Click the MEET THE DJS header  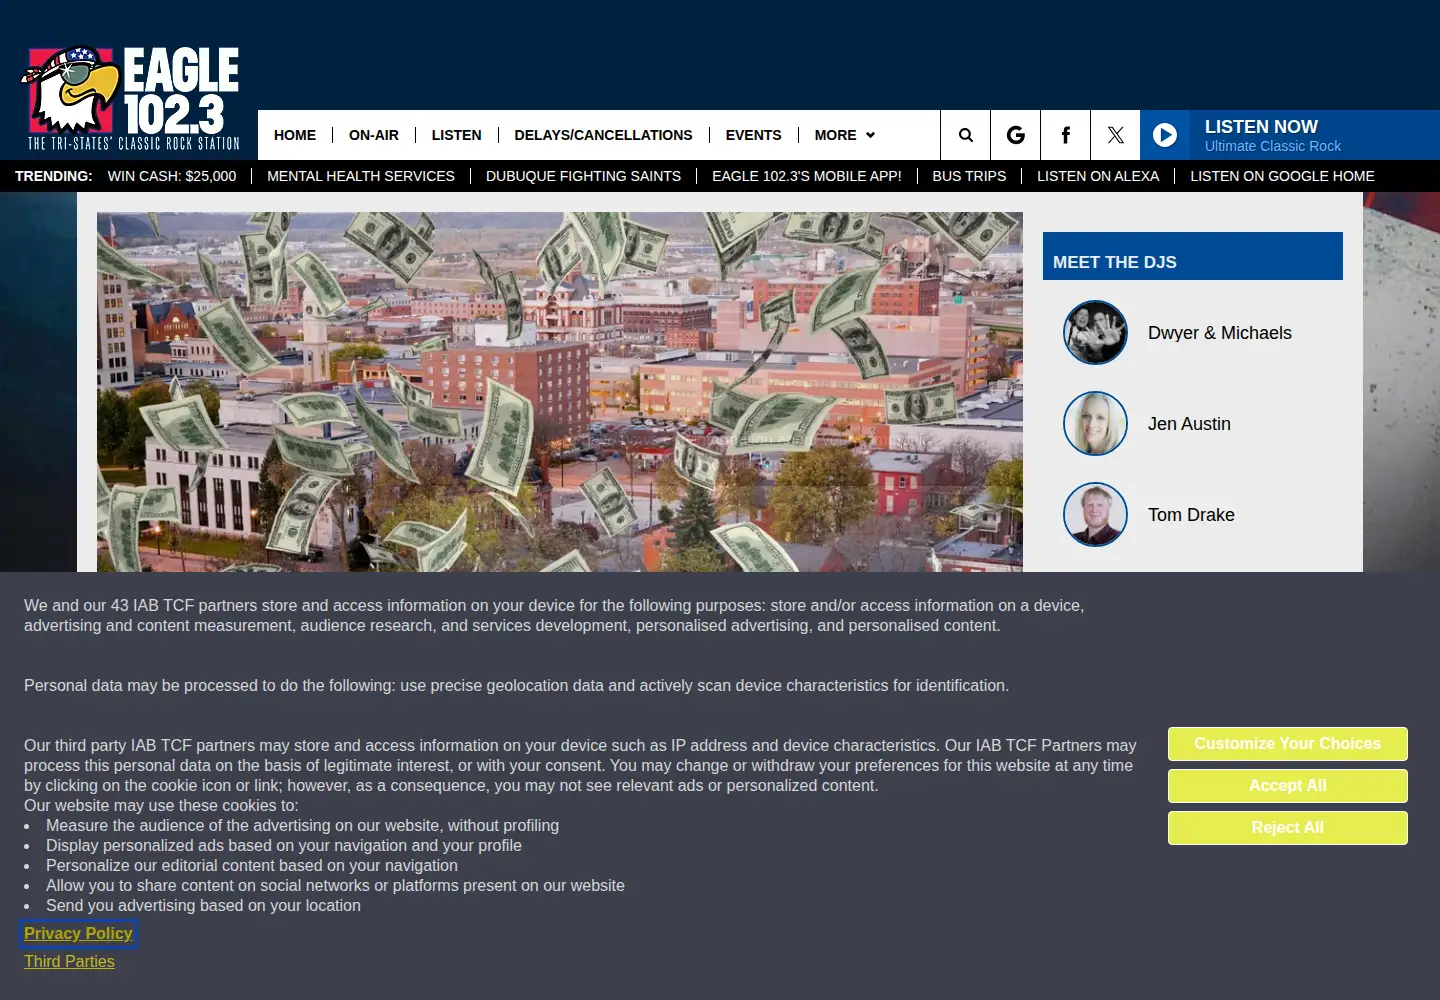(1193, 256)
